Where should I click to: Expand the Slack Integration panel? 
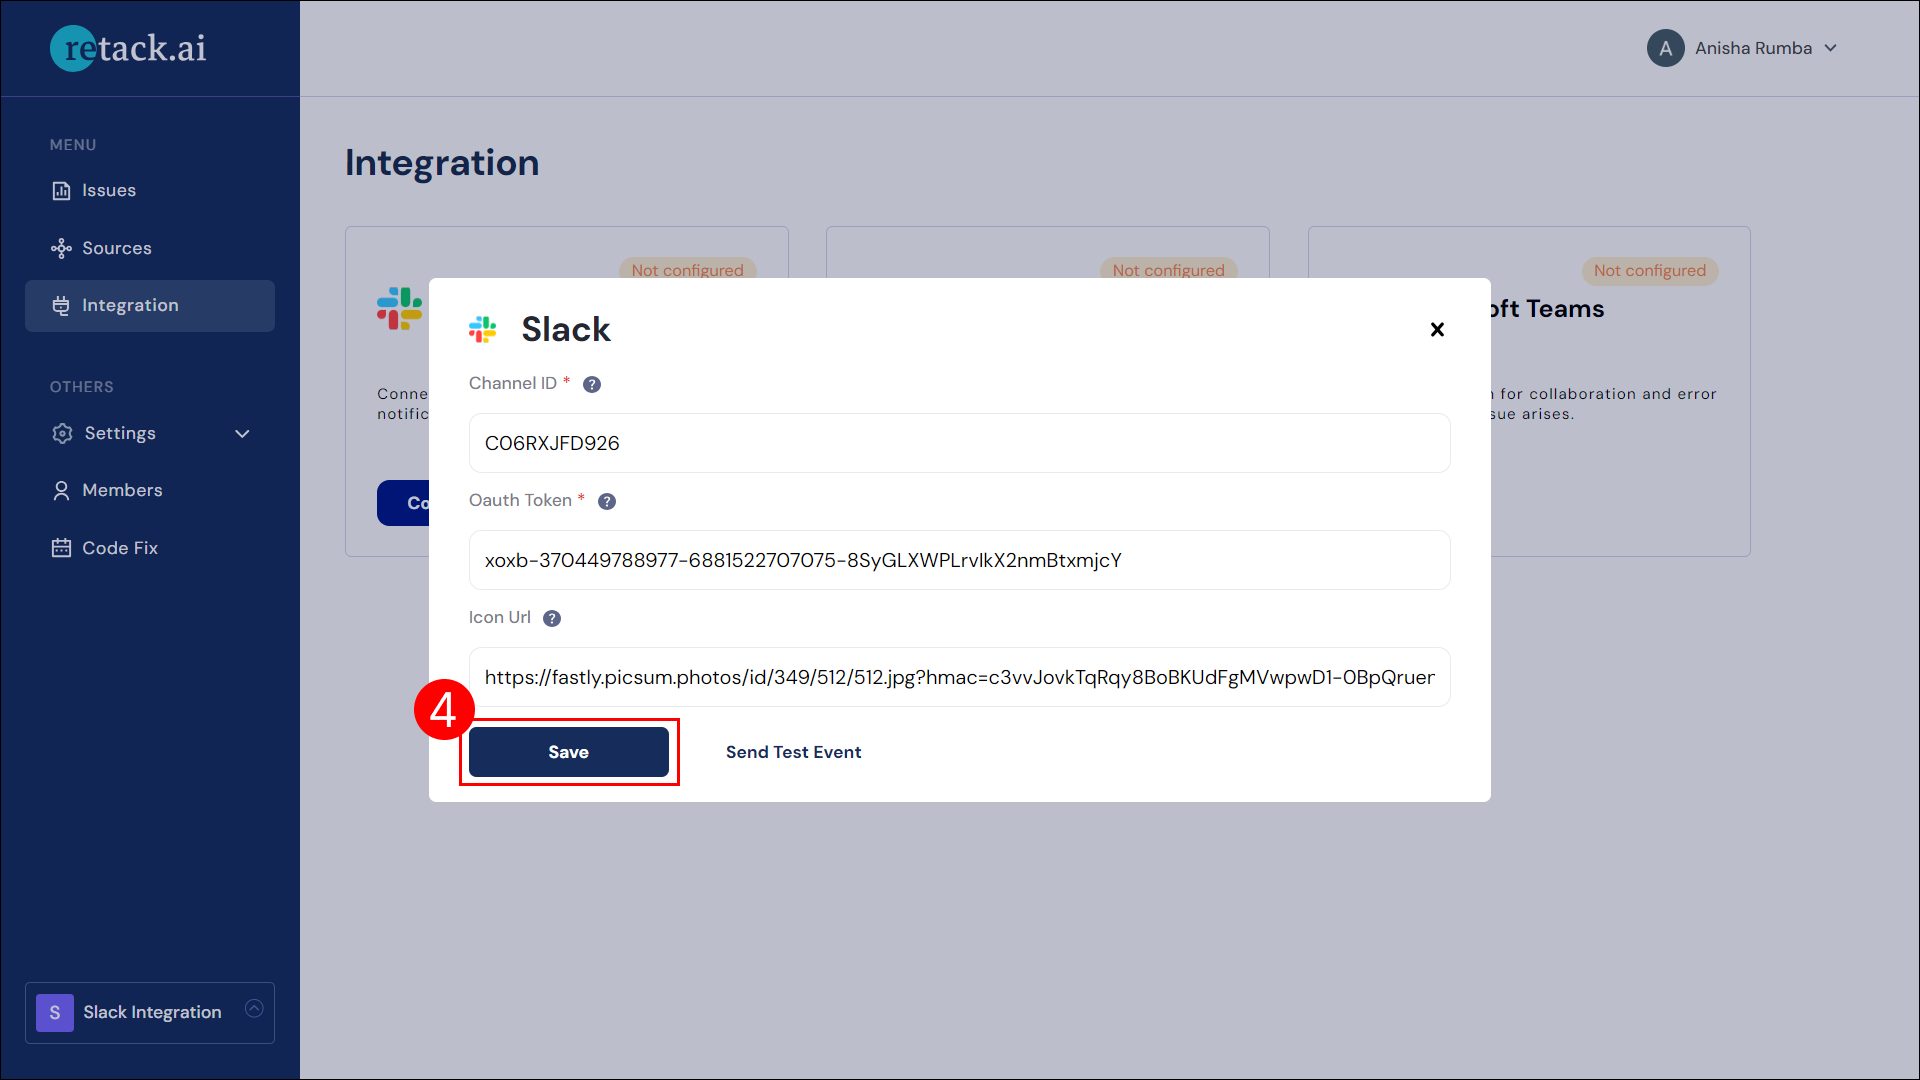click(x=255, y=1009)
